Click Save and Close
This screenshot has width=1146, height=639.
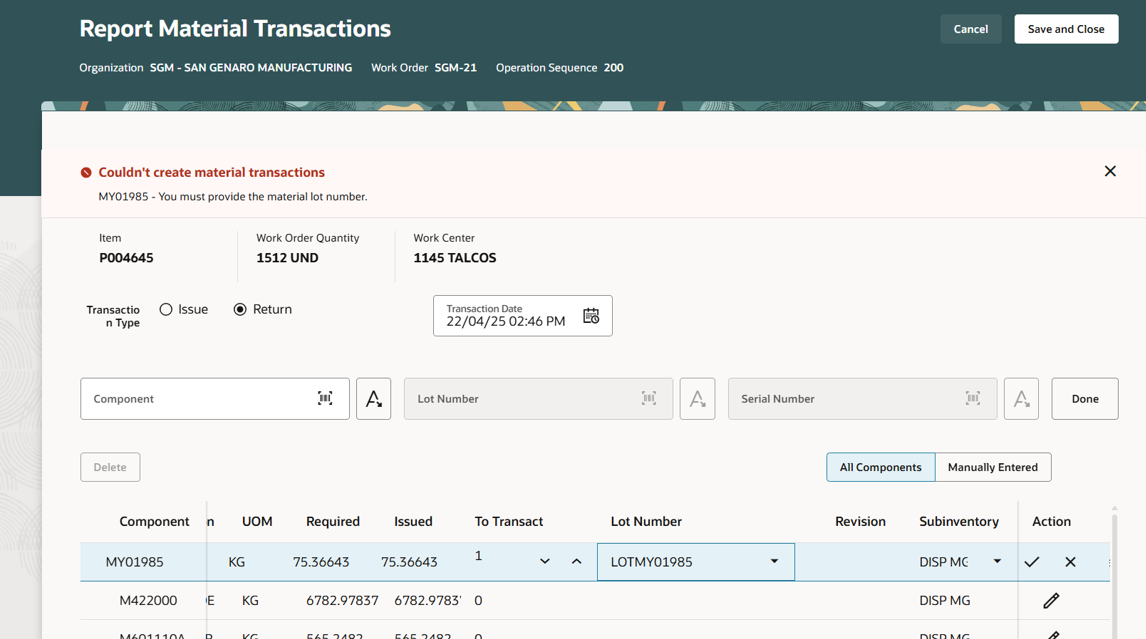tap(1066, 28)
